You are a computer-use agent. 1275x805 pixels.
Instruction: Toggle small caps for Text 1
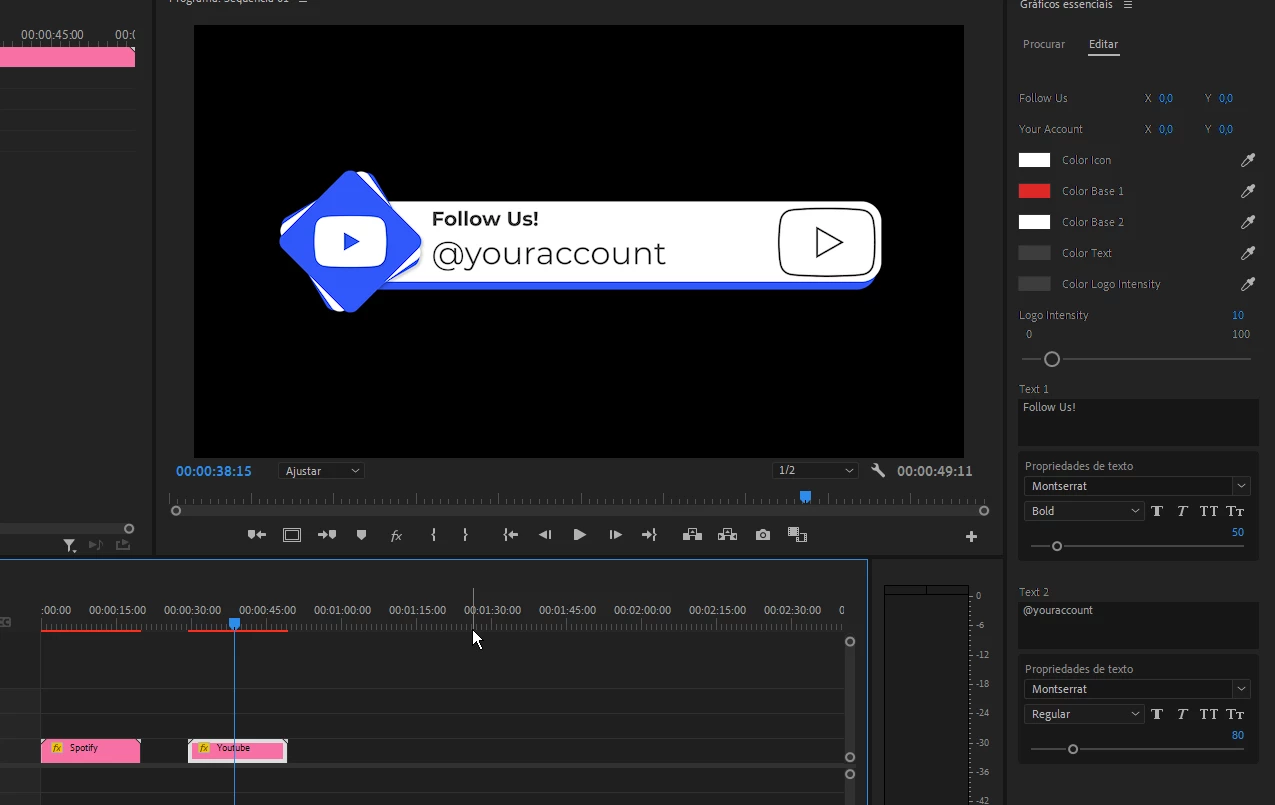pos(1235,511)
